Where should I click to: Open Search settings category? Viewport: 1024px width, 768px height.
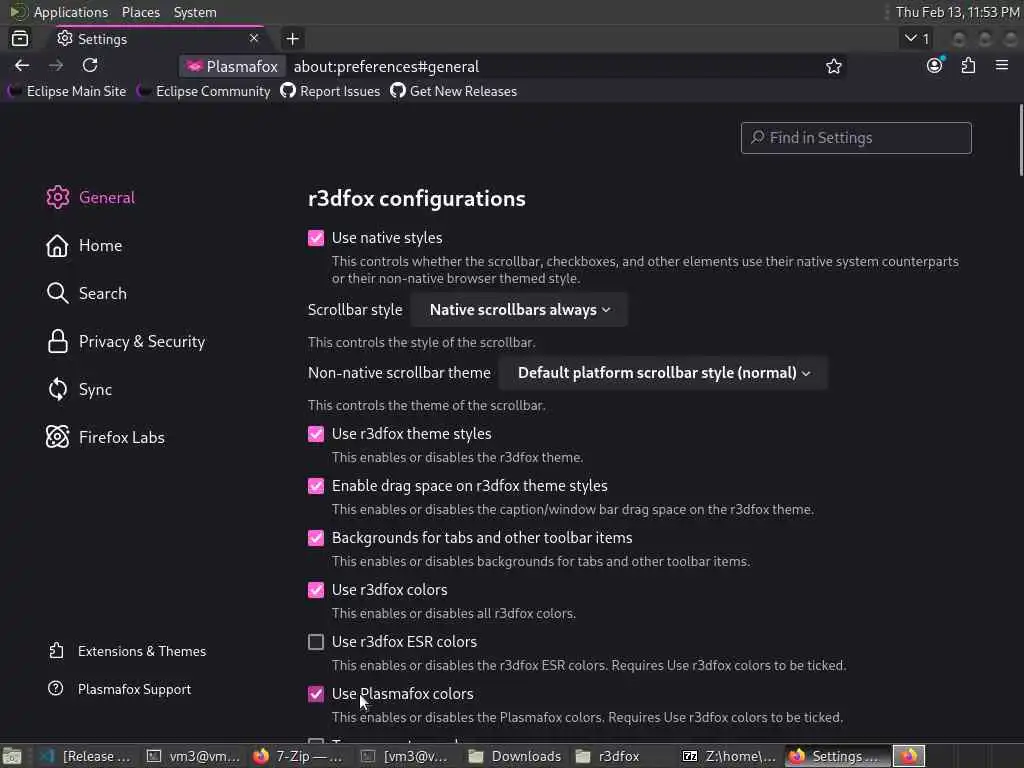(x=87, y=293)
